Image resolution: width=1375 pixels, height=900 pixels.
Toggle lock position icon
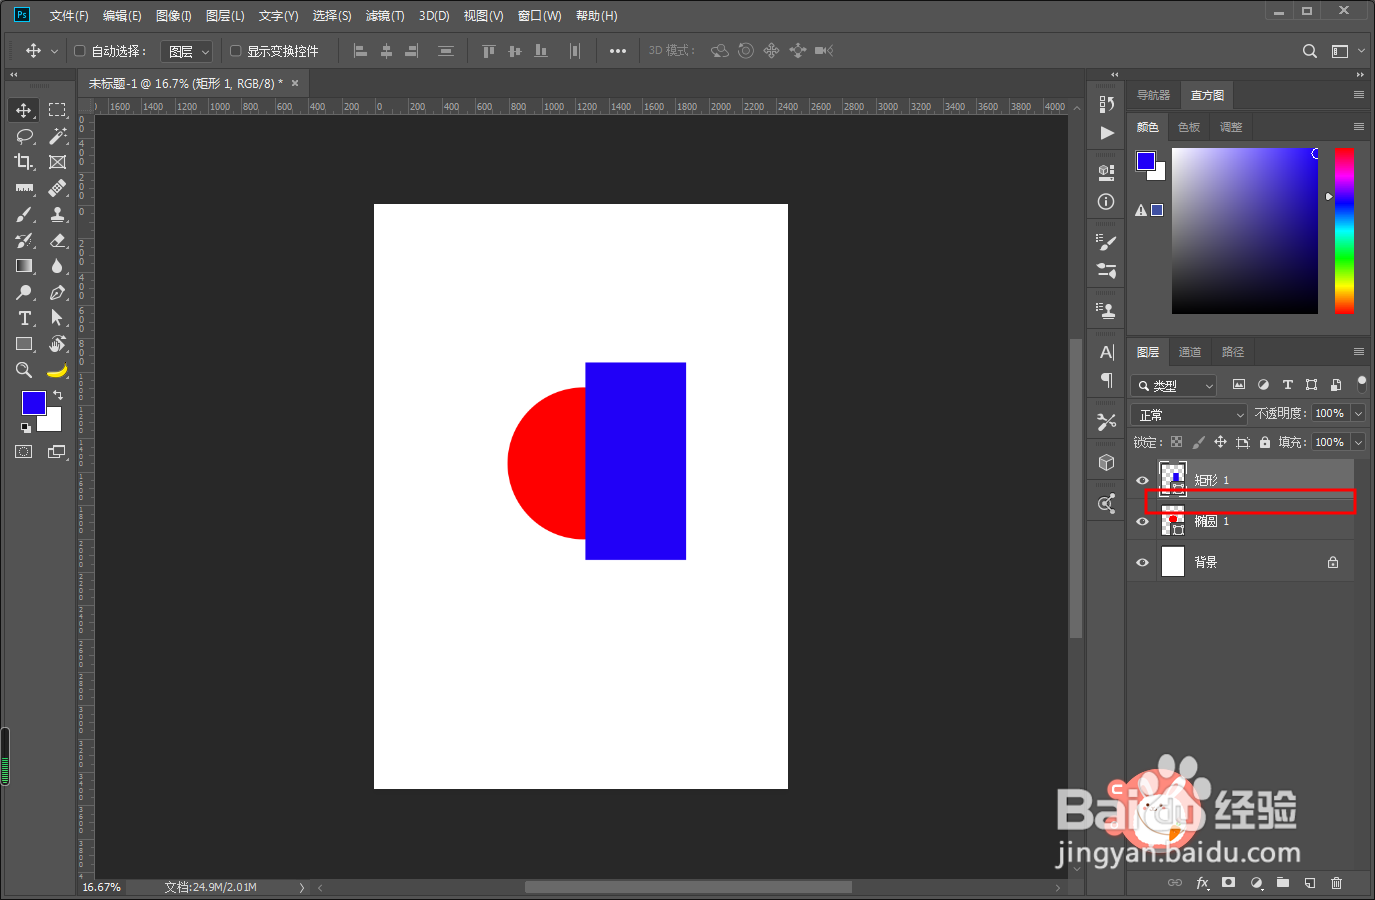coord(1220,442)
